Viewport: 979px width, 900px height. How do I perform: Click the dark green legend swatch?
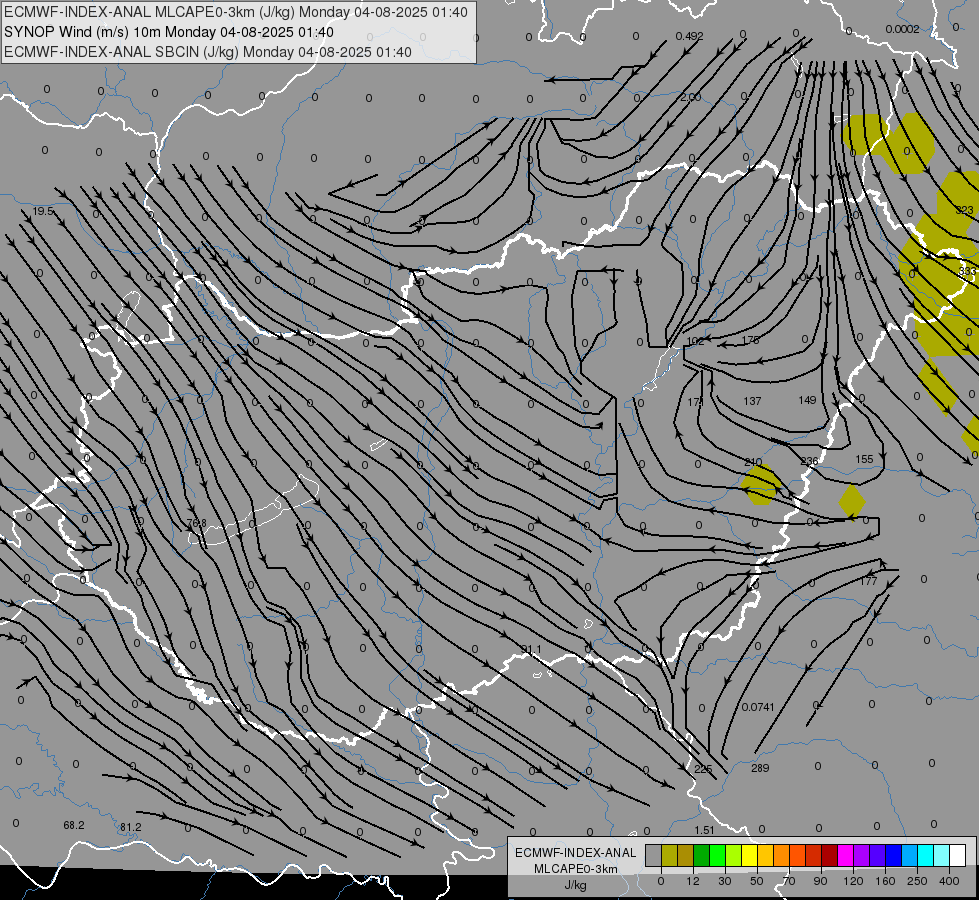pyautogui.click(x=702, y=855)
